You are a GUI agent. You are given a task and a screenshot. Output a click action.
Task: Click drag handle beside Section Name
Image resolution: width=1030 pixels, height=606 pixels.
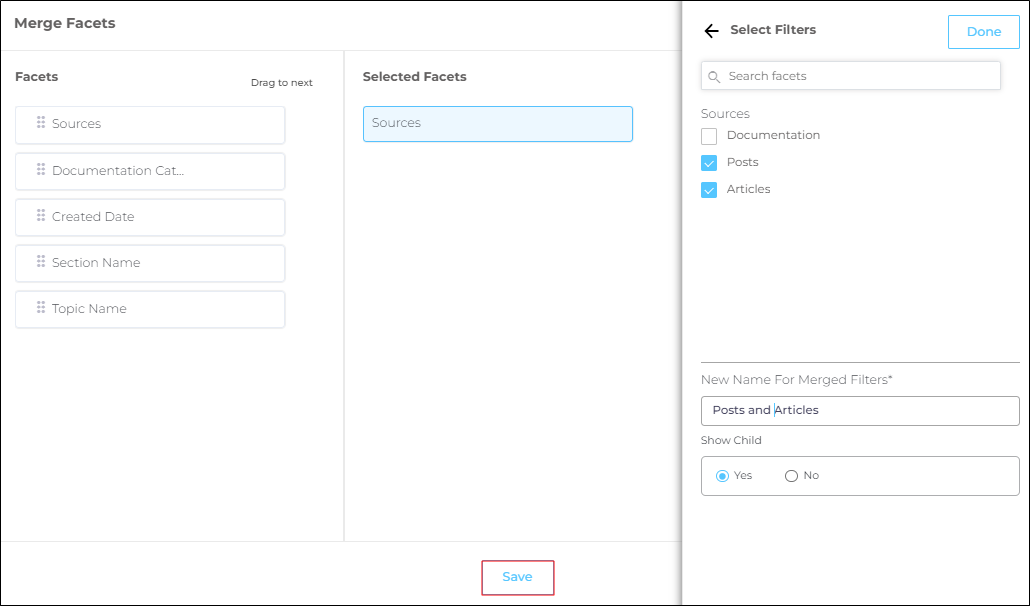pyautogui.click(x=41, y=262)
